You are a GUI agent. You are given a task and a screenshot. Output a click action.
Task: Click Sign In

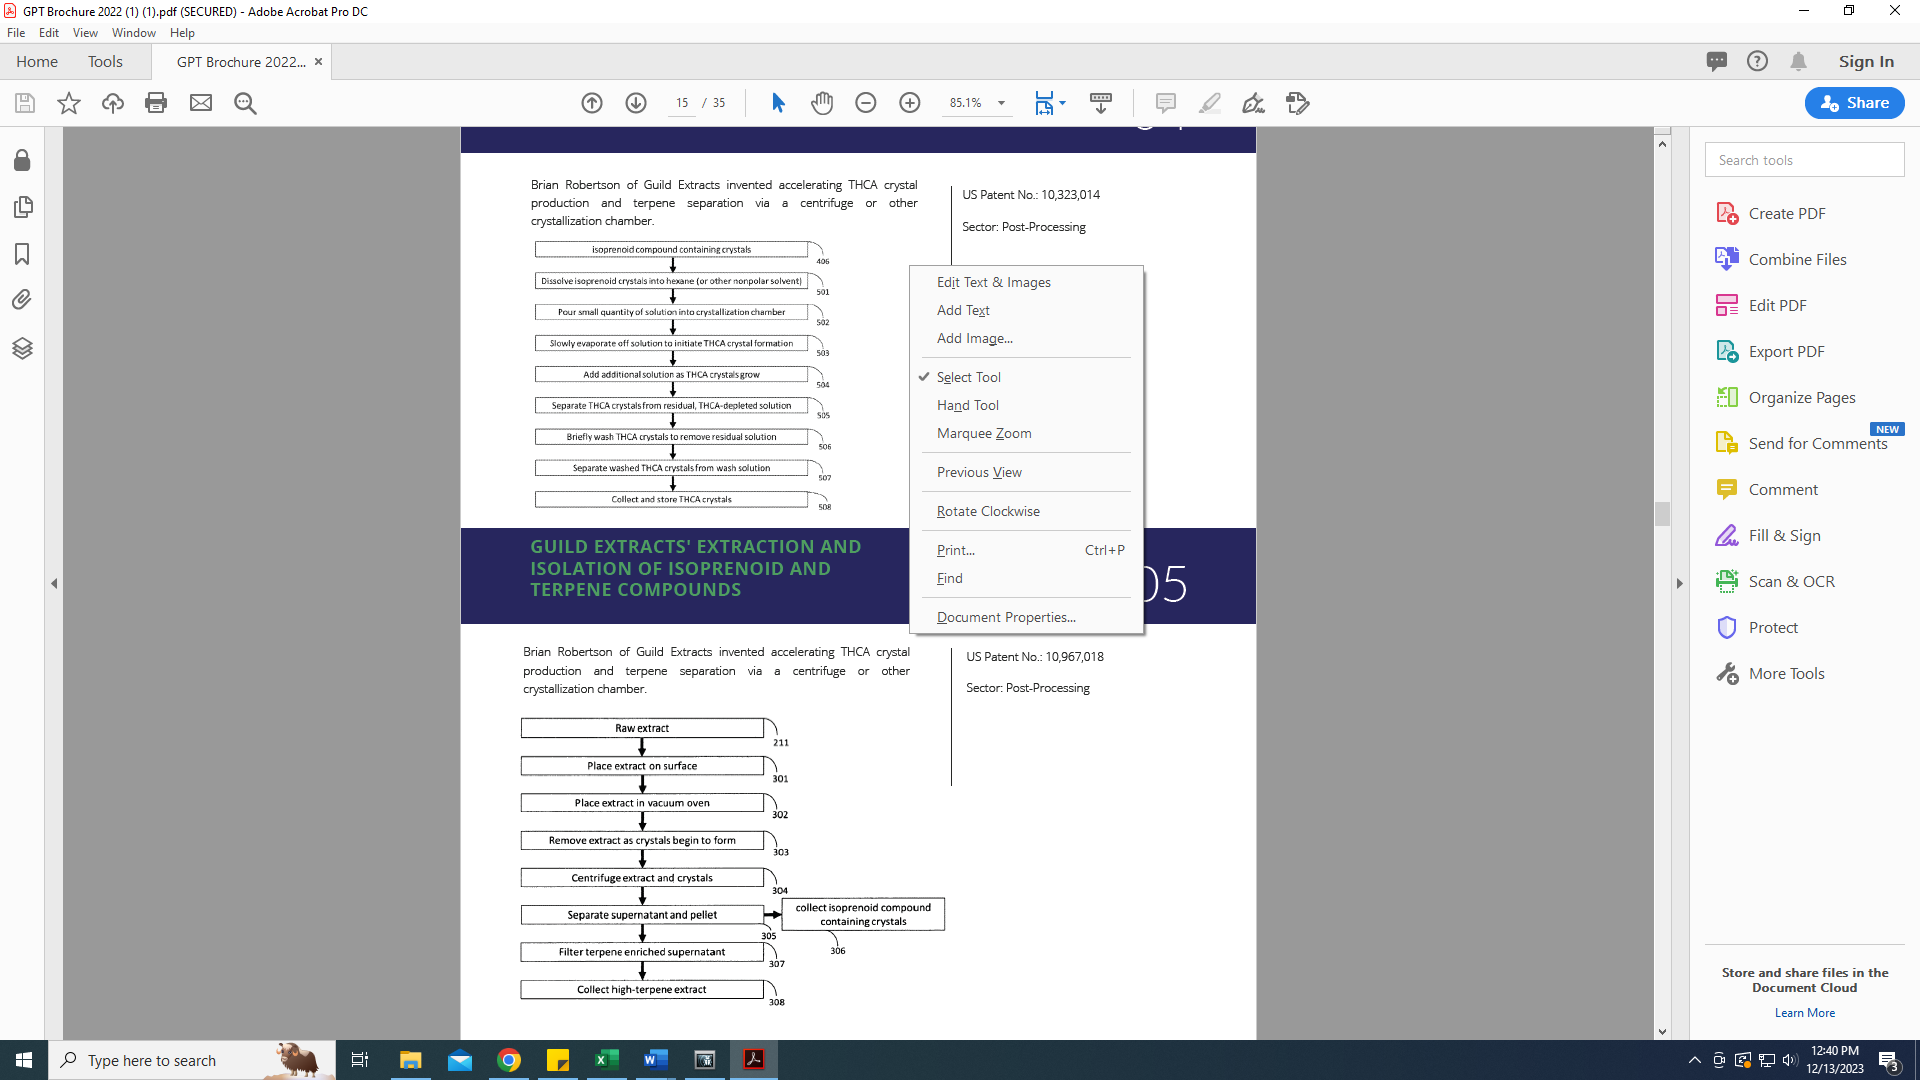(1866, 61)
